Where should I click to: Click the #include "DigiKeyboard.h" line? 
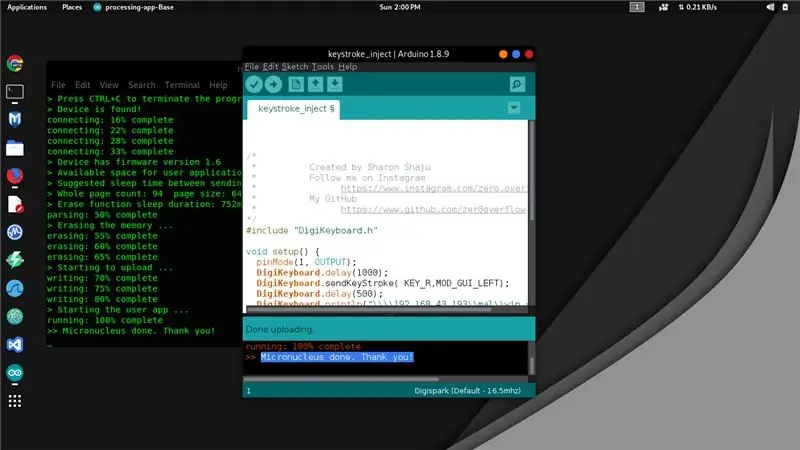coord(312,231)
